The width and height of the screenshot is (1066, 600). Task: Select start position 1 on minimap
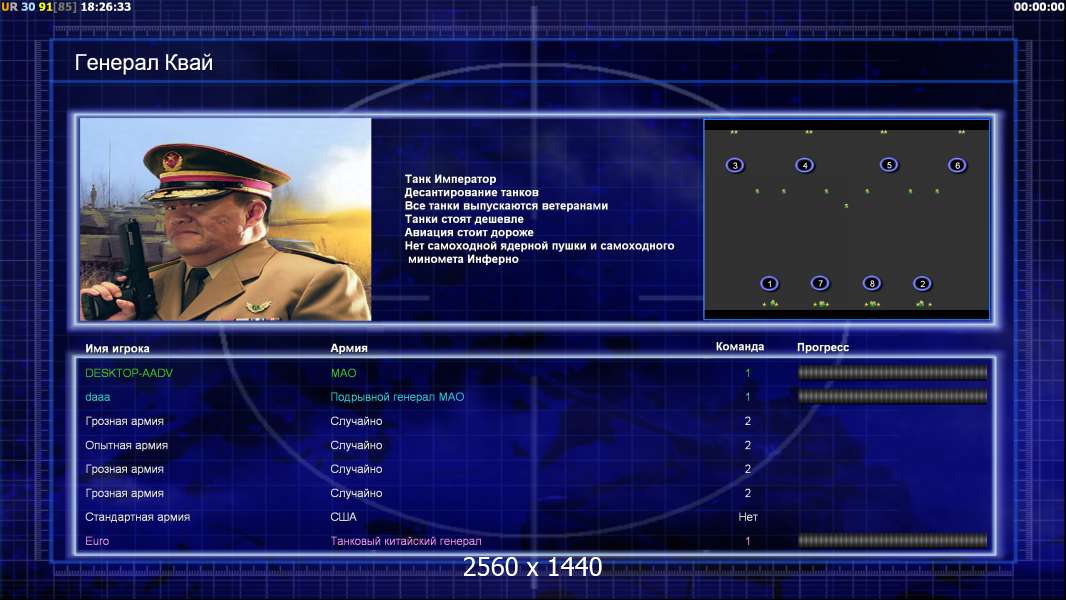tap(769, 283)
